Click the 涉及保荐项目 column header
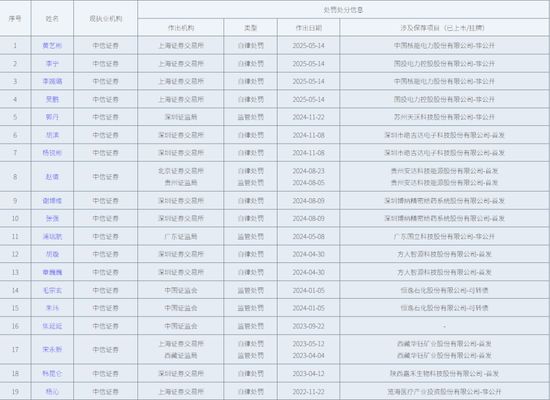The width and height of the screenshot is (550, 400). 444,28
